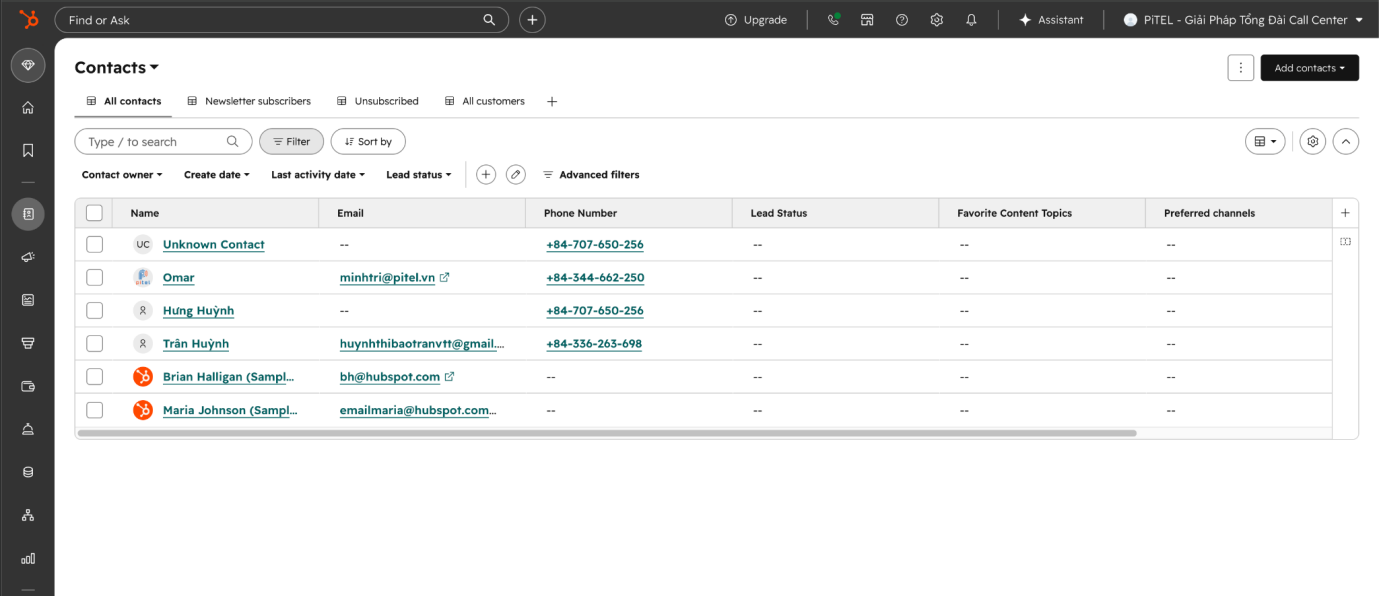1379x596 pixels.
Task: Check the box for Hưng Huỳnh
Action: click(94, 310)
